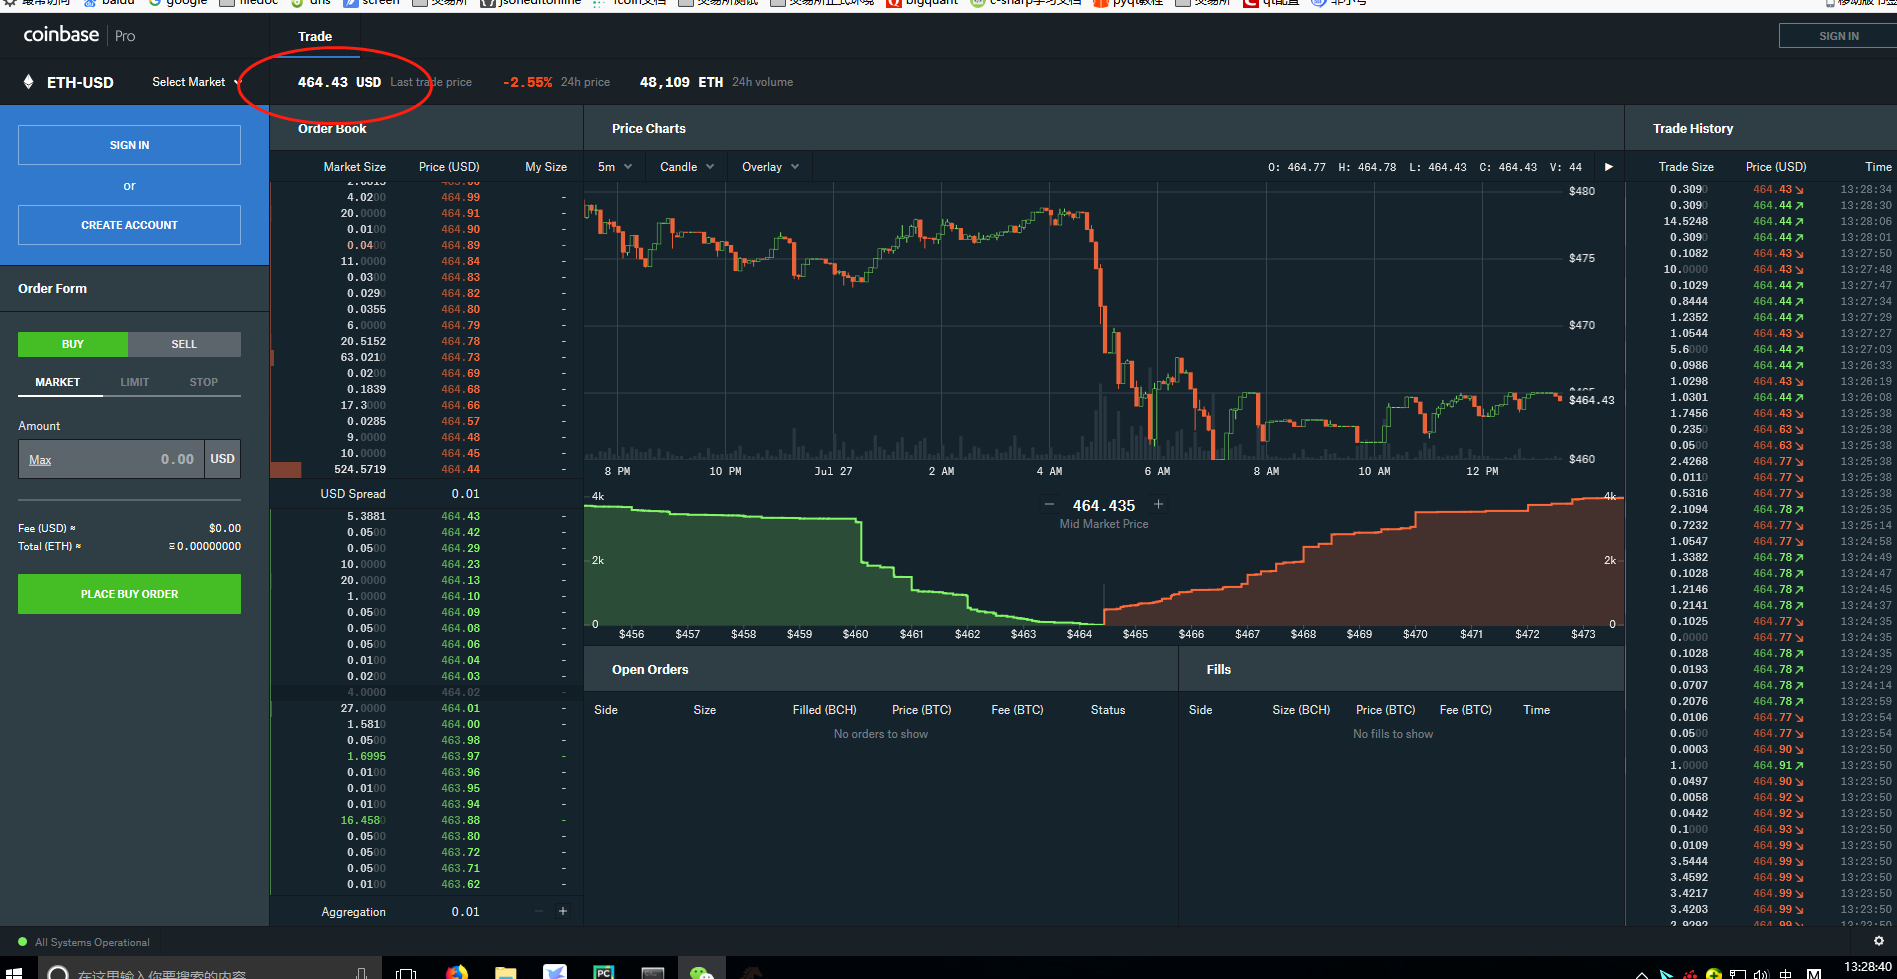Click the USD currency label in Amount field
Screen dimensions: 1897x979
222,459
